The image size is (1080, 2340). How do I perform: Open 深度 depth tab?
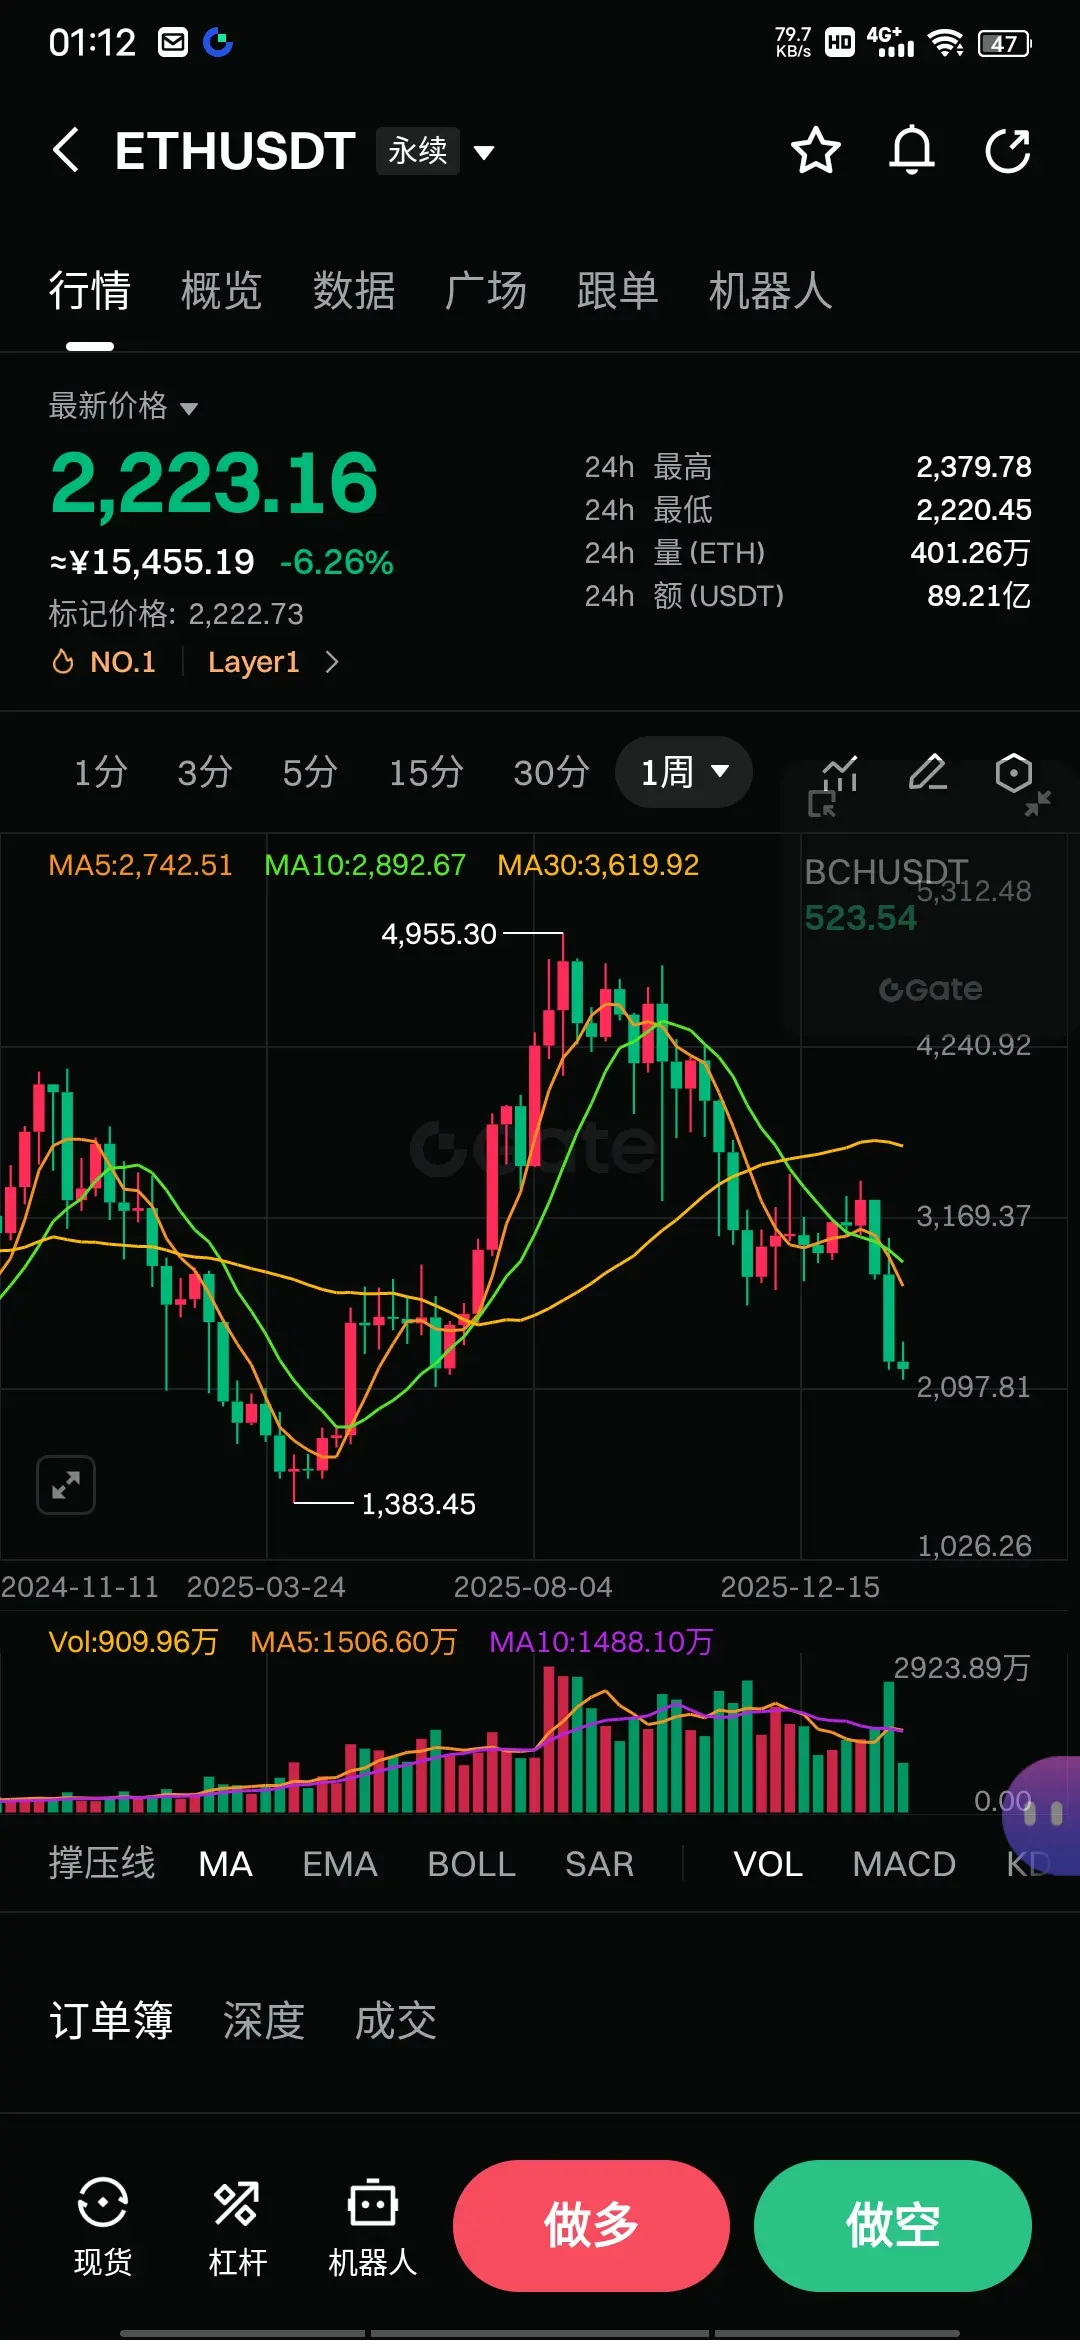coord(263,2020)
